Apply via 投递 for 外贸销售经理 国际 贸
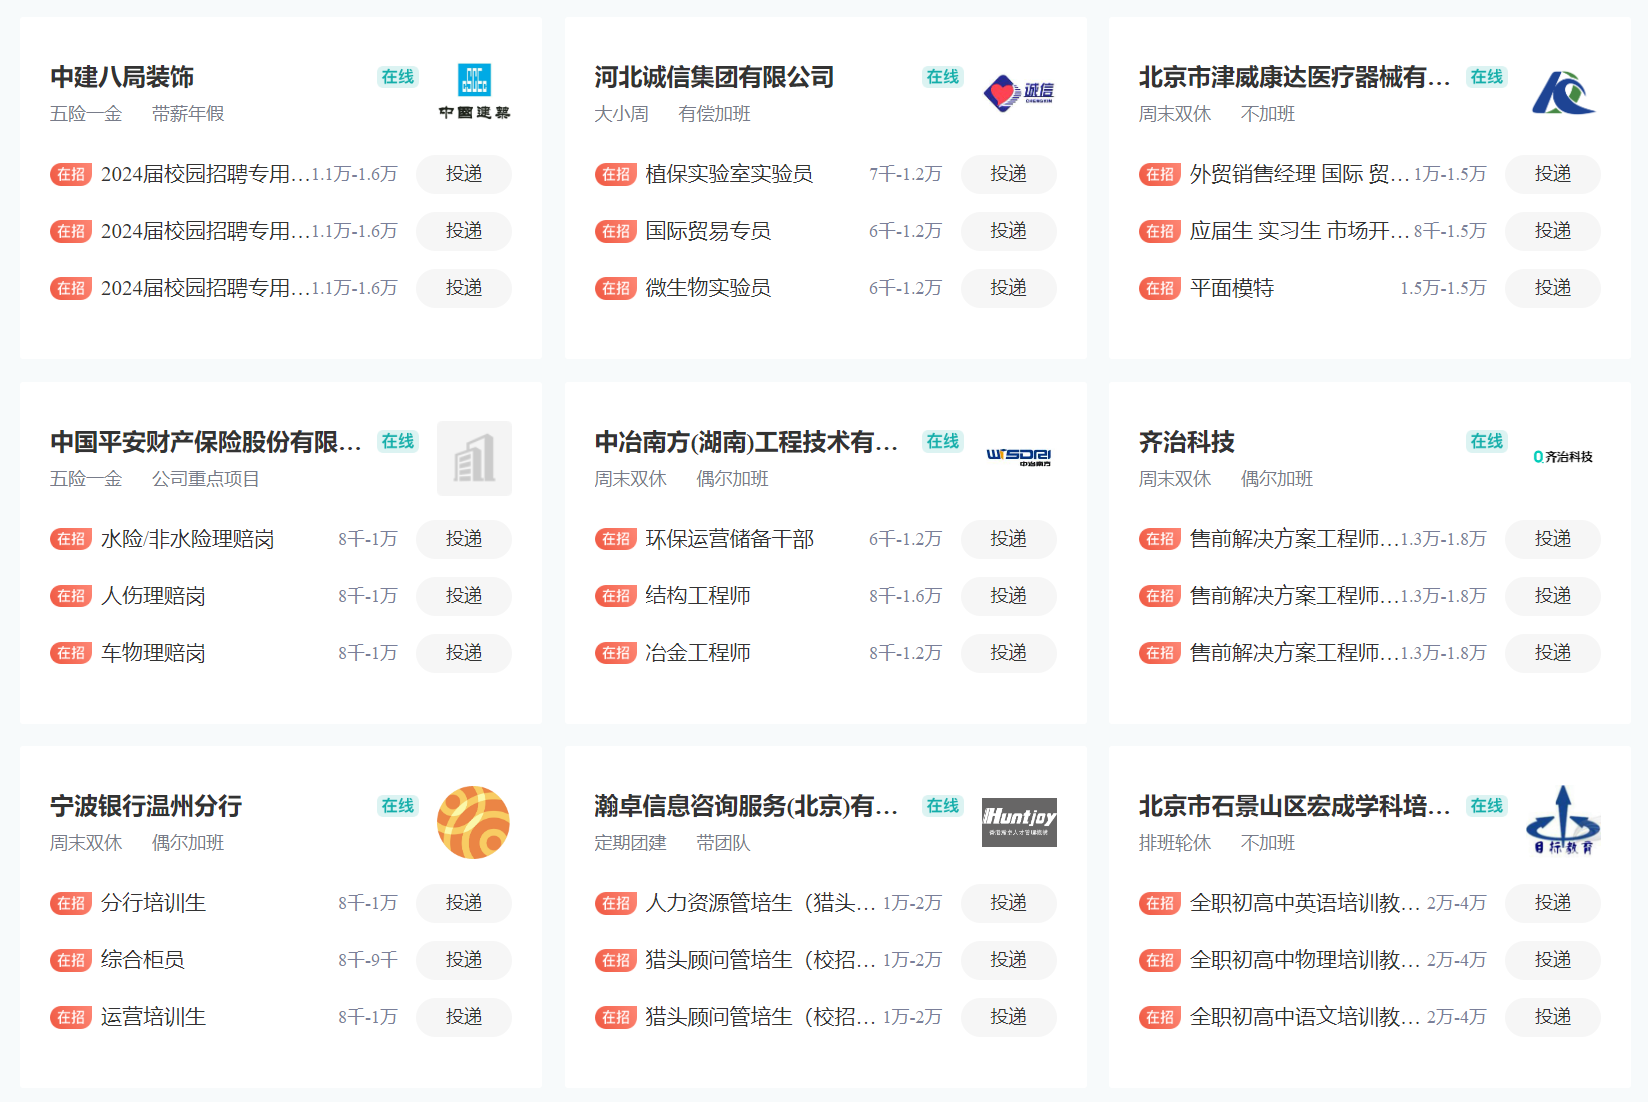Image resolution: width=1648 pixels, height=1102 pixels. pyautogui.click(x=1553, y=174)
